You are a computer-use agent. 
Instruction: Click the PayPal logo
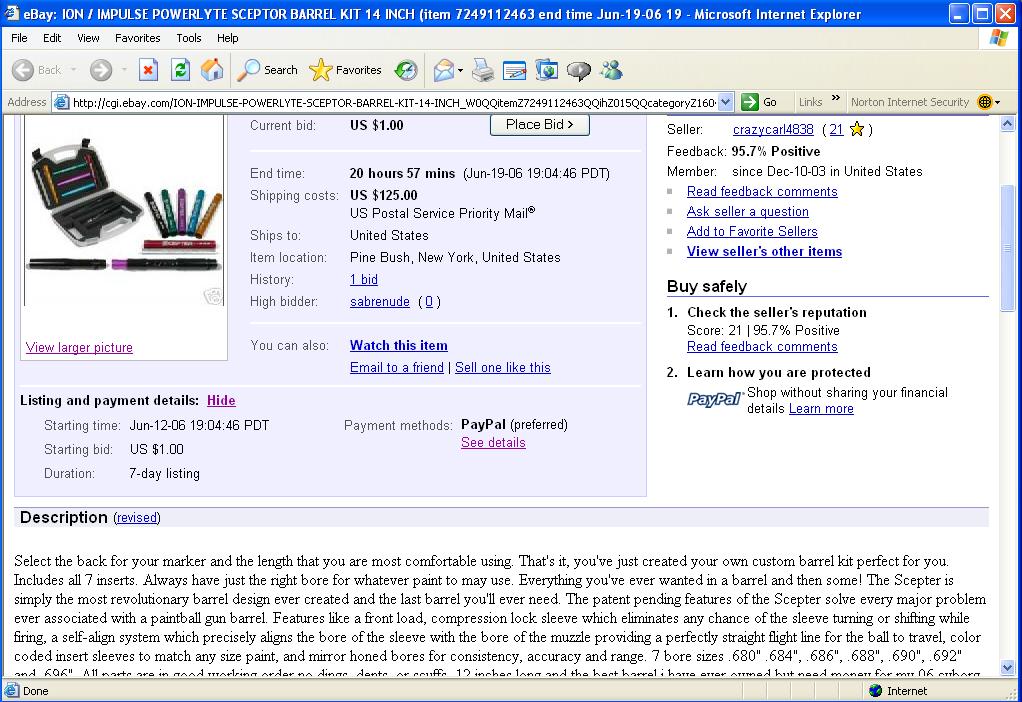tap(715, 400)
